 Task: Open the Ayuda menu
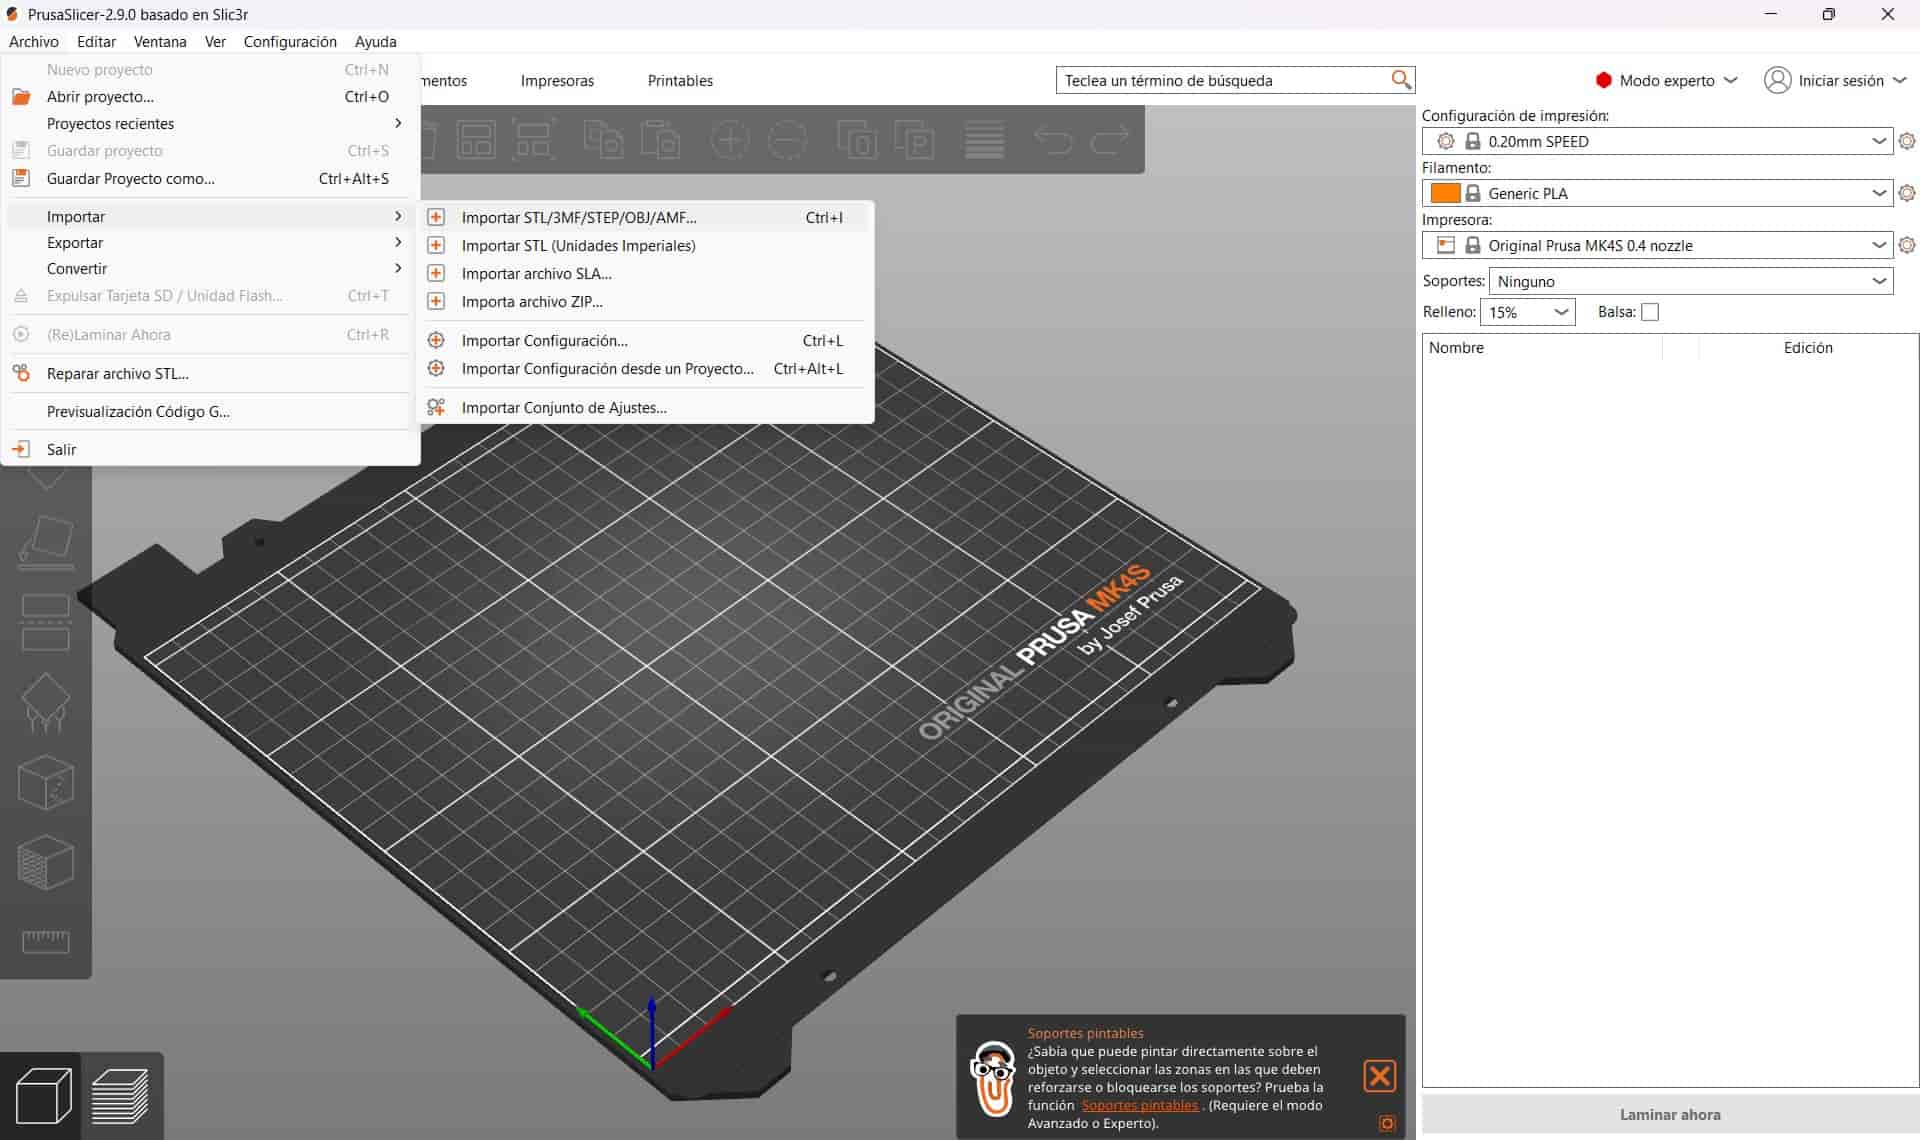click(x=376, y=41)
